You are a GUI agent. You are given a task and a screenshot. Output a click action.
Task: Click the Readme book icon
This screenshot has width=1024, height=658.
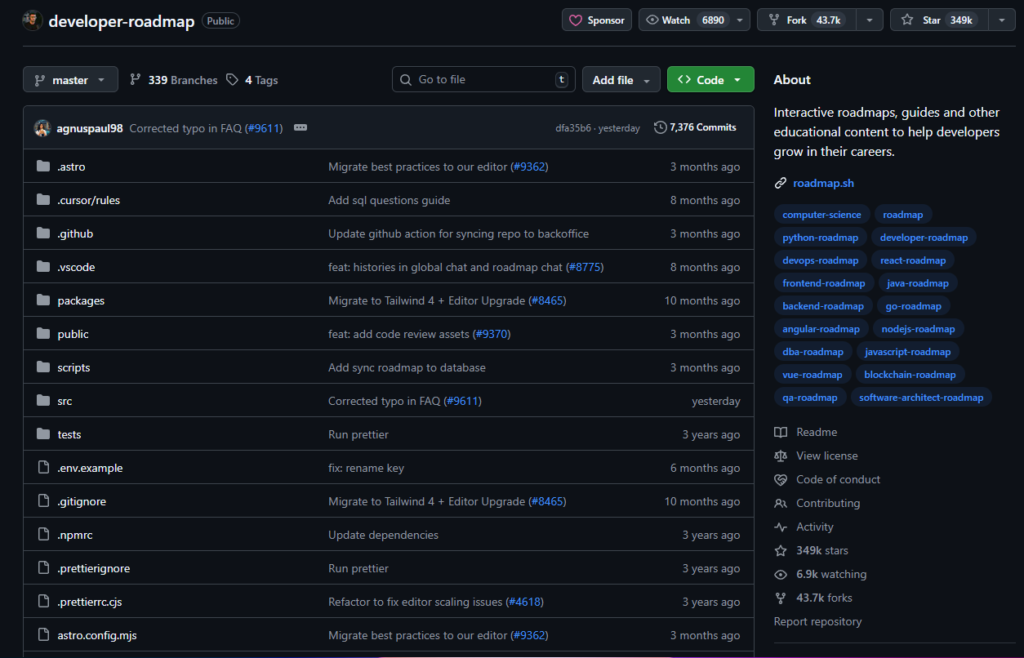781,432
